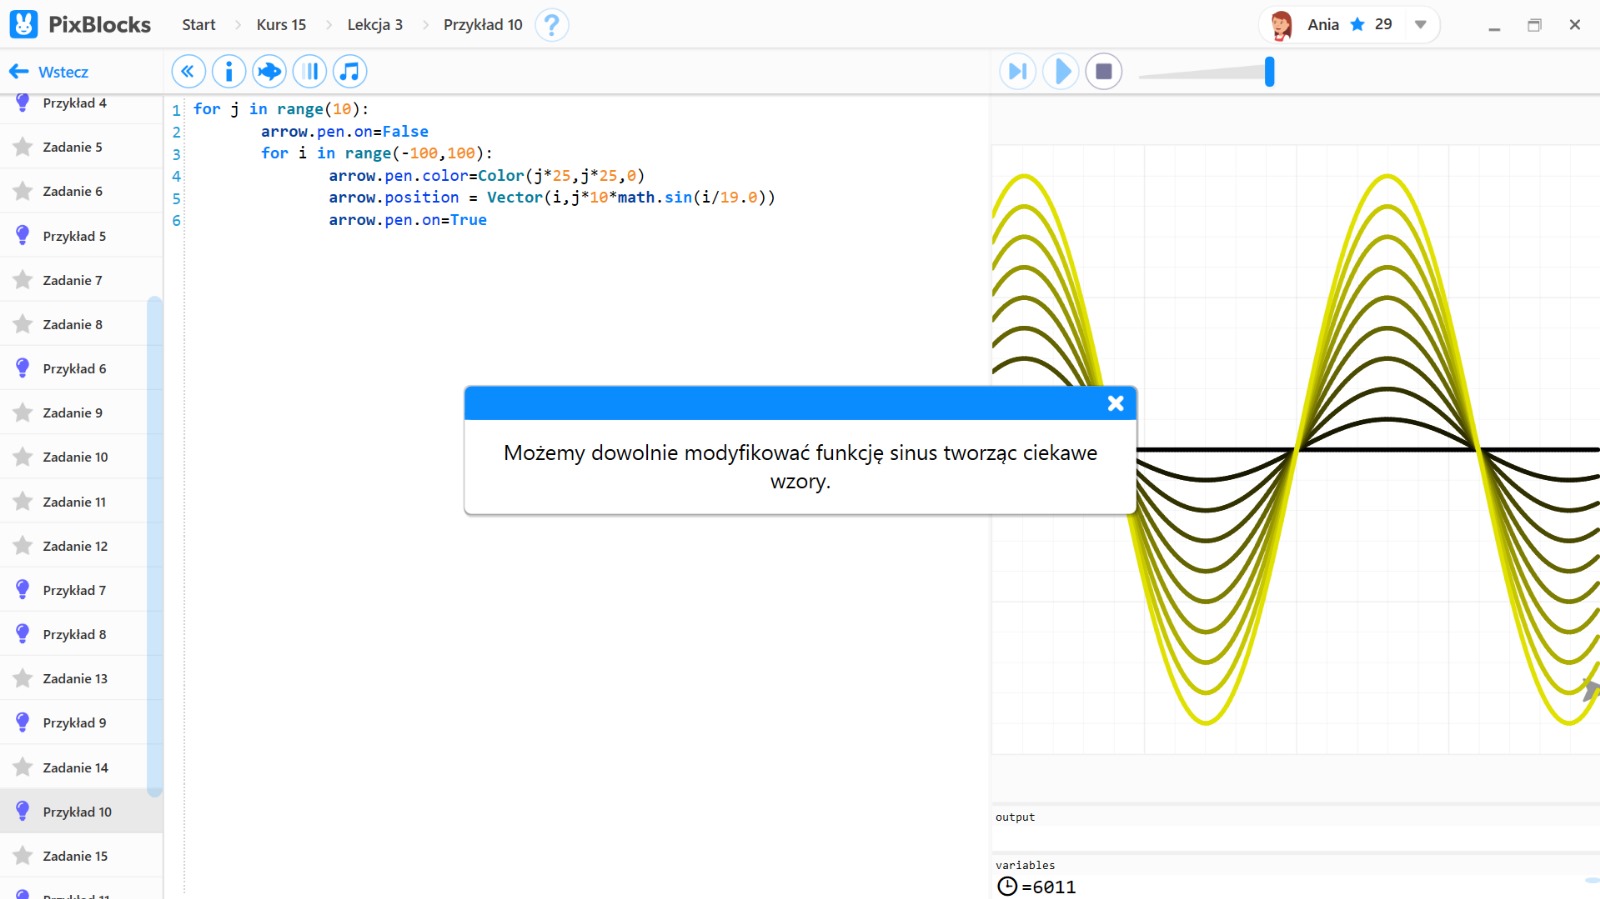Screen dimensions: 1600x899
Task: Navigate to Start in breadcrumb
Action: pos(198,25)
